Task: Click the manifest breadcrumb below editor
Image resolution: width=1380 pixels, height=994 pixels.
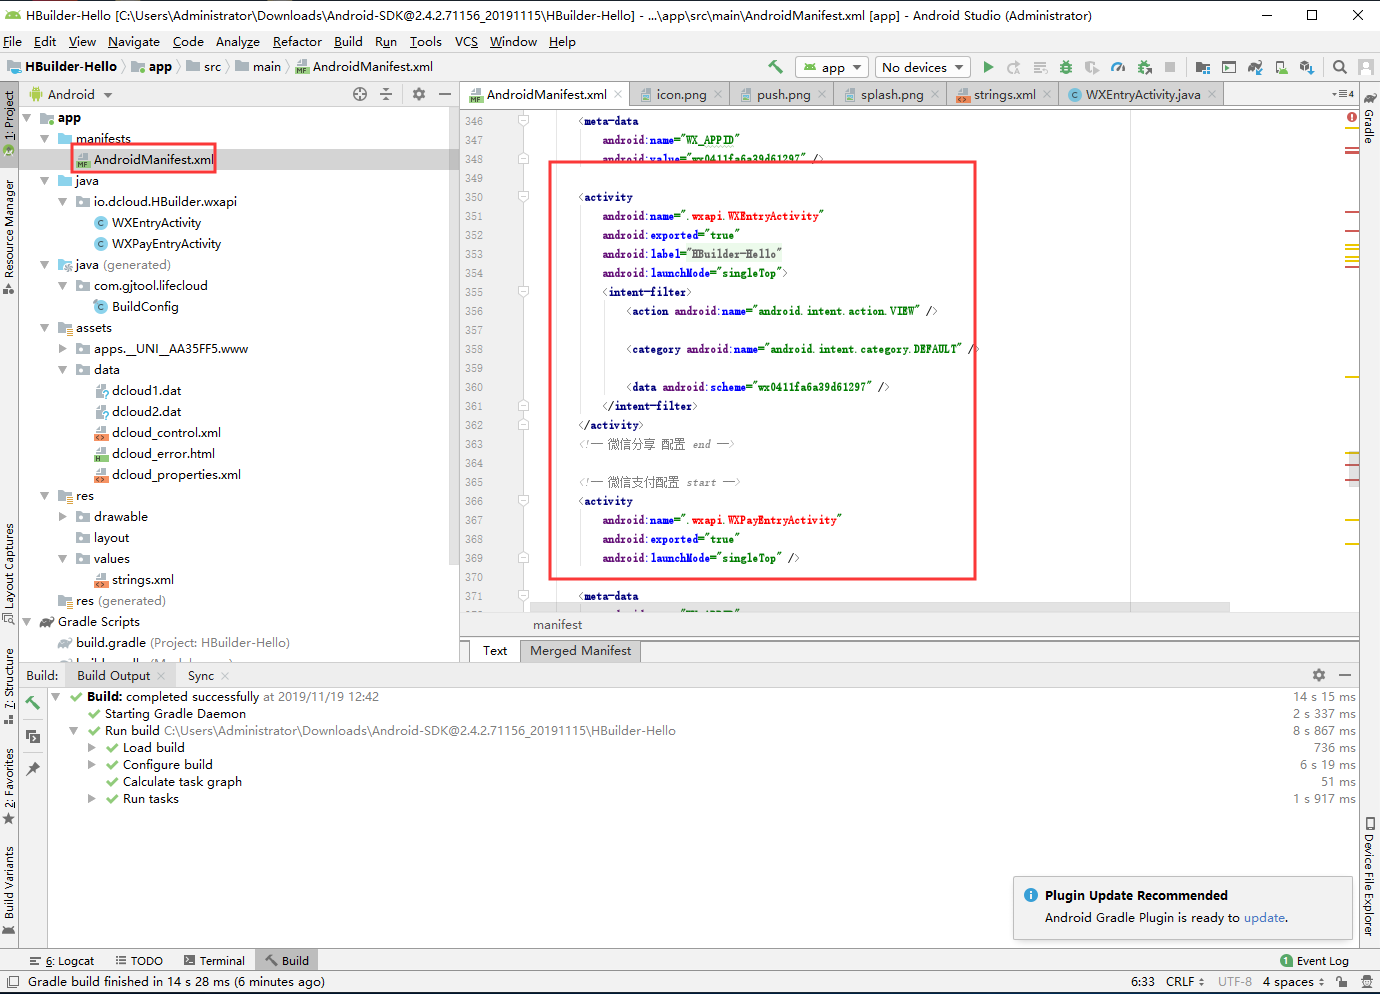Action: [557, 625]
